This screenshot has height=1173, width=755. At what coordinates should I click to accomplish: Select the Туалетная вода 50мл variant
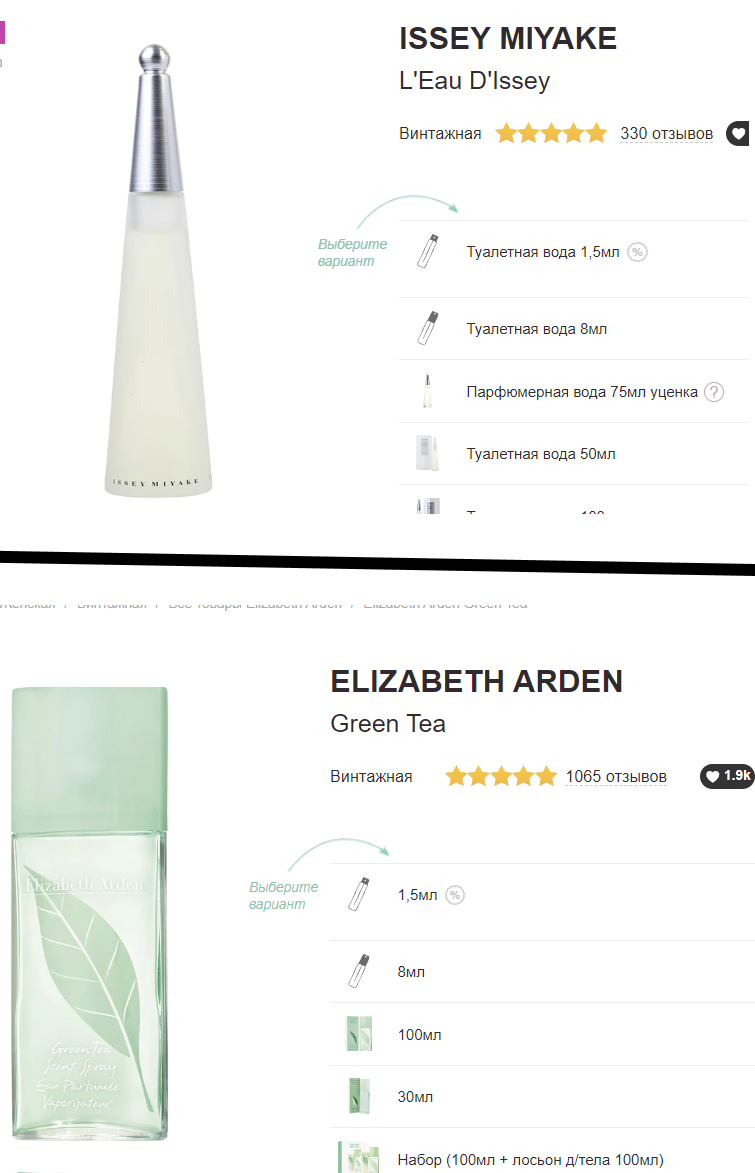pyautogui.click(x=574, y=454)
